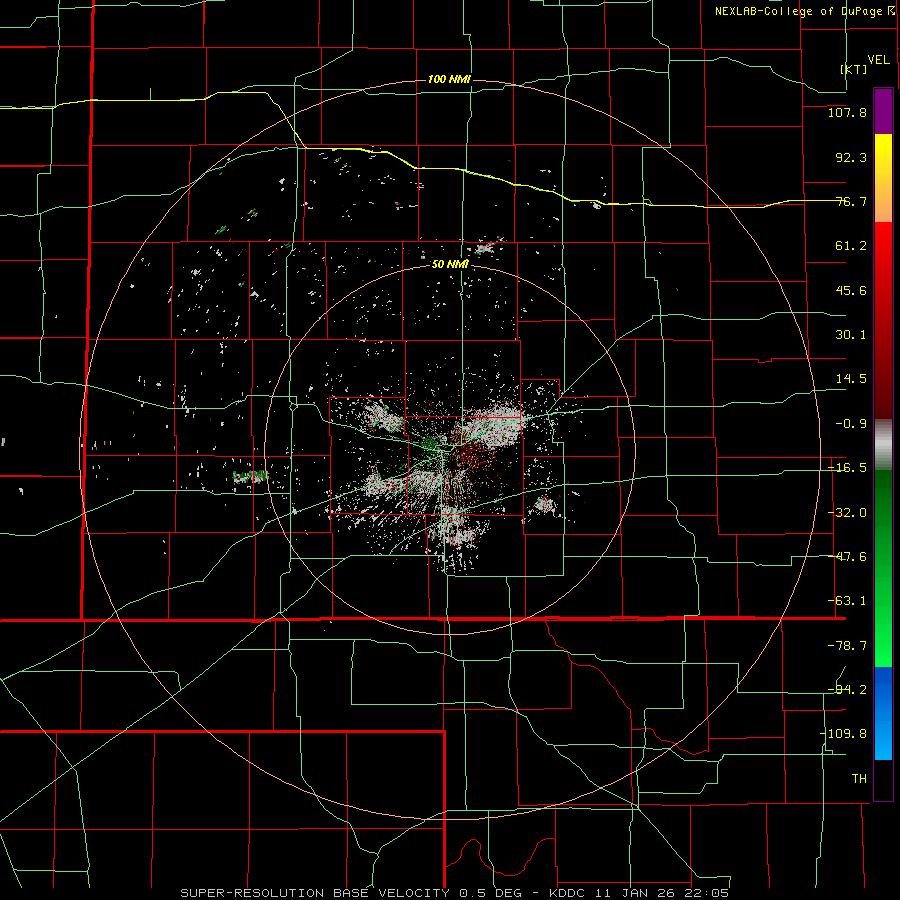This screenshot has height=900, width=900.
Task: Click the [KT] units label
Action: click(x=853, y=69)
